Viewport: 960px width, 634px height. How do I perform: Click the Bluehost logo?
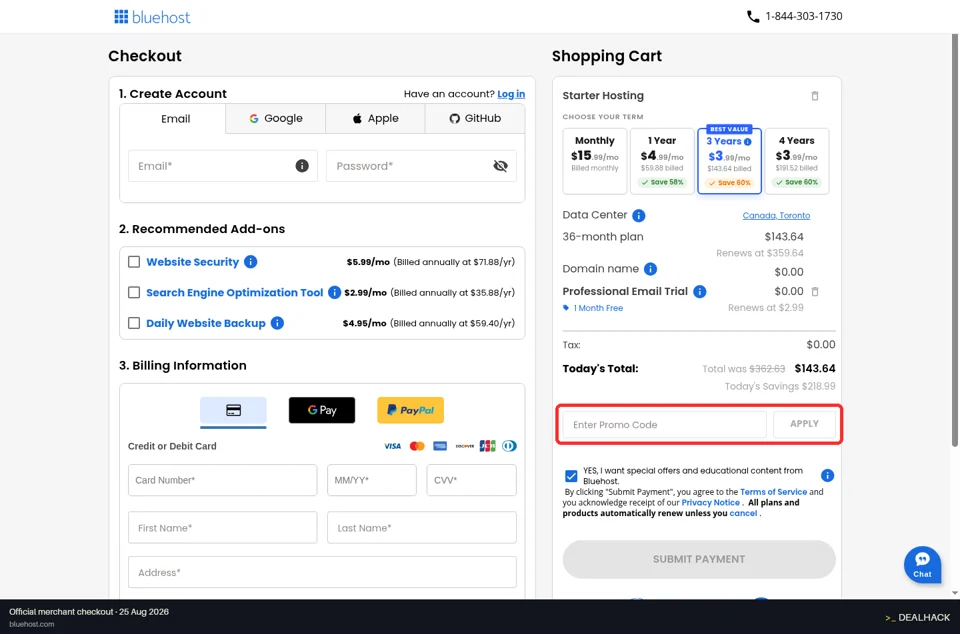(152, 17)
